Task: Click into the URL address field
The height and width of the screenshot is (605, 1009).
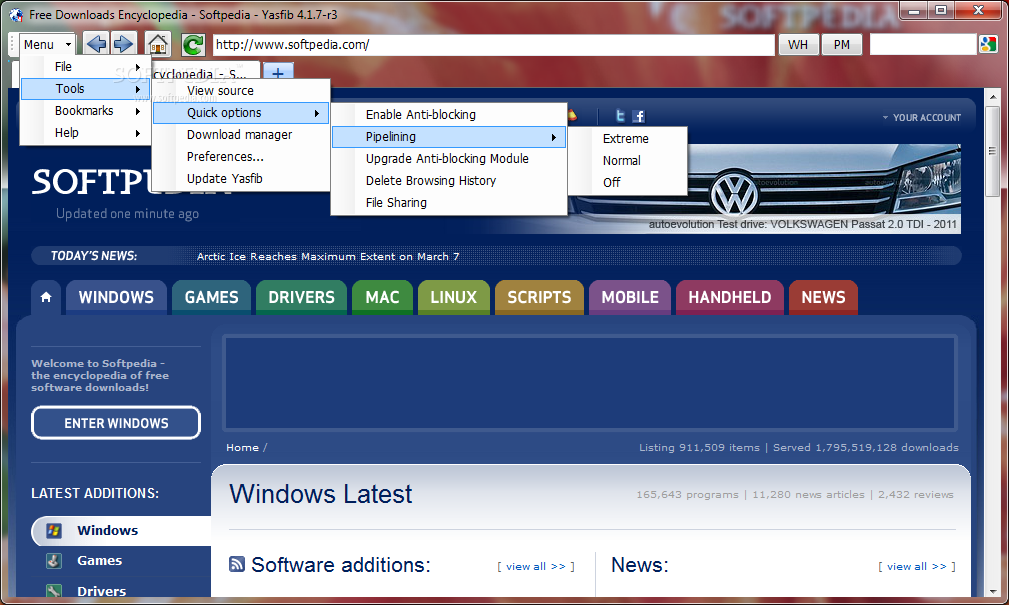Action: point(493,44)
